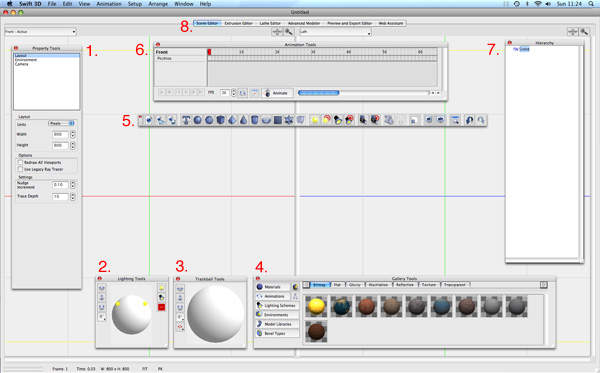Enable Use Legacy Ray Tracer checkbox
Image resolution: width=600 pixels, height=373 pixels.
(x=21, y=169)
